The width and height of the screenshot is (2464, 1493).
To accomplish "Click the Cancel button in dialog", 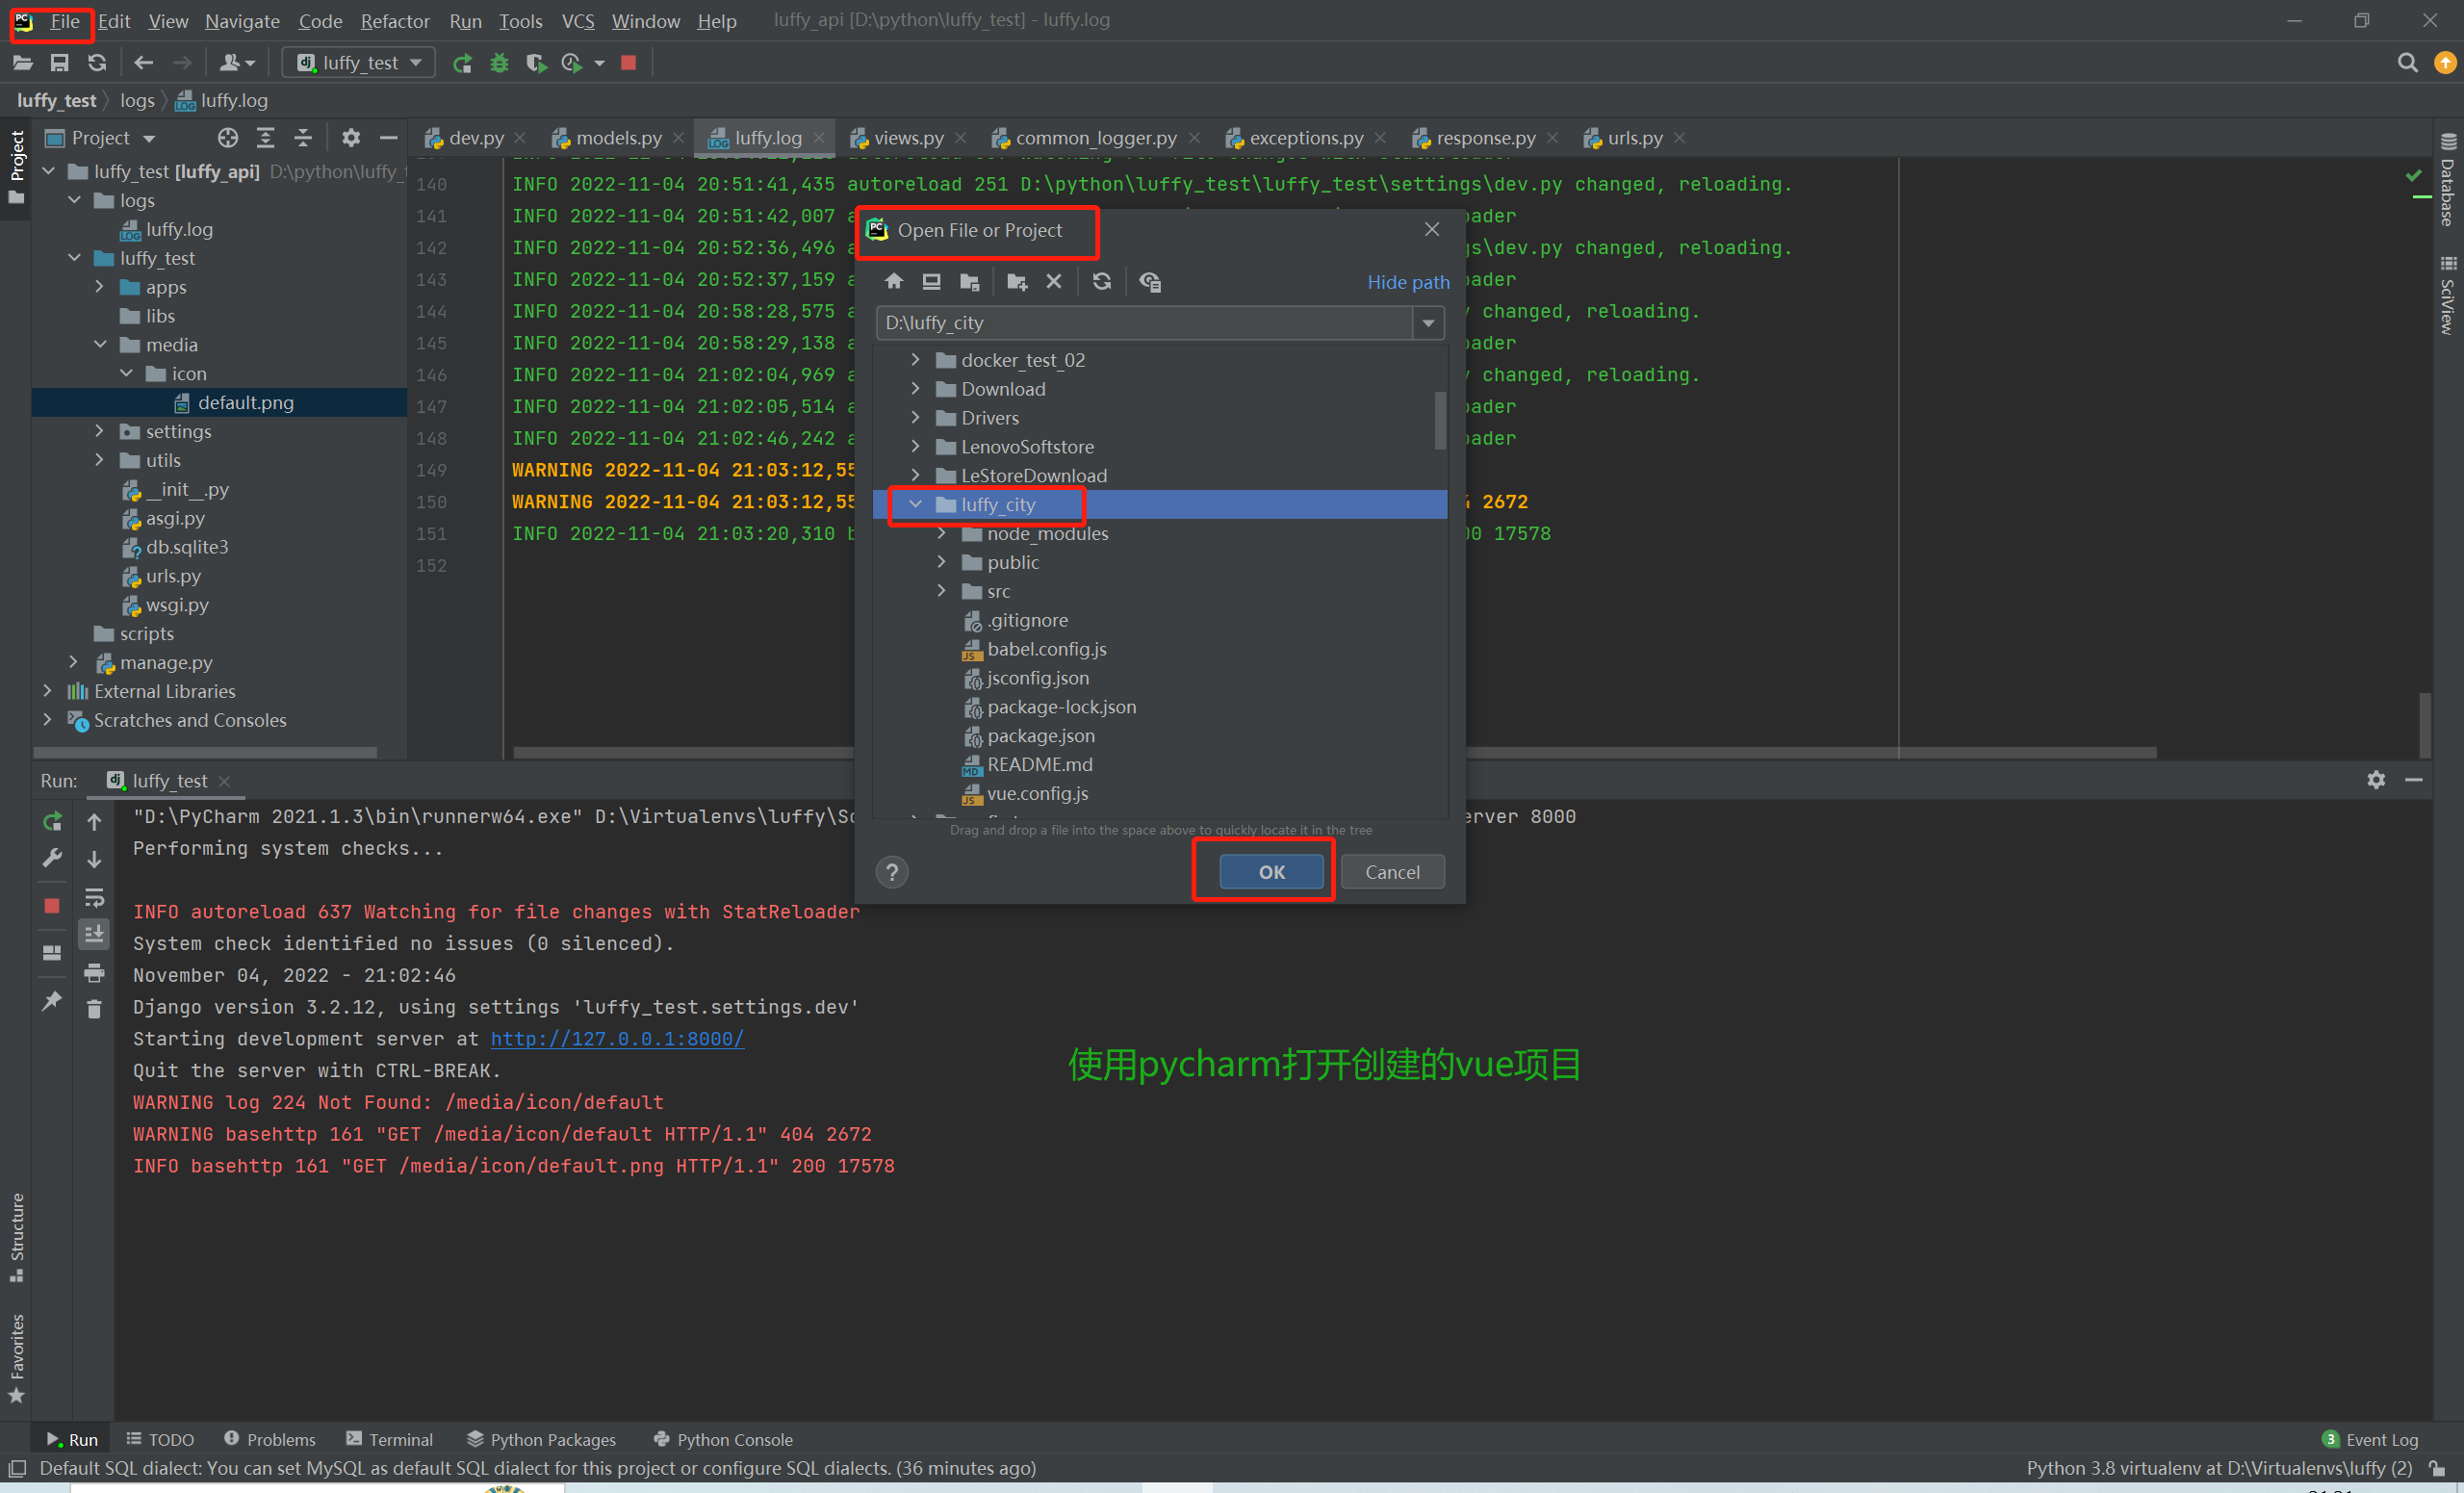I will tap(1391, 872).
